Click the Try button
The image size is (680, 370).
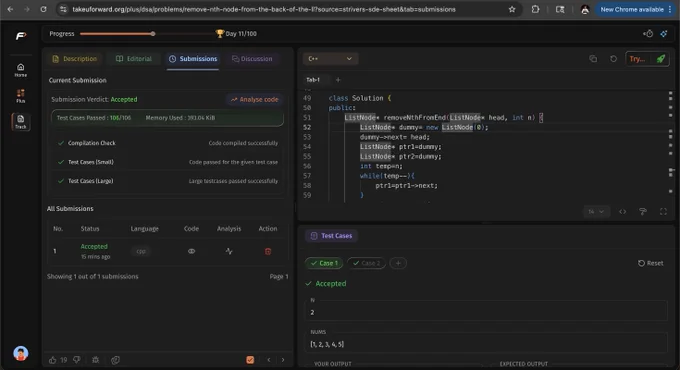point(638,59)
